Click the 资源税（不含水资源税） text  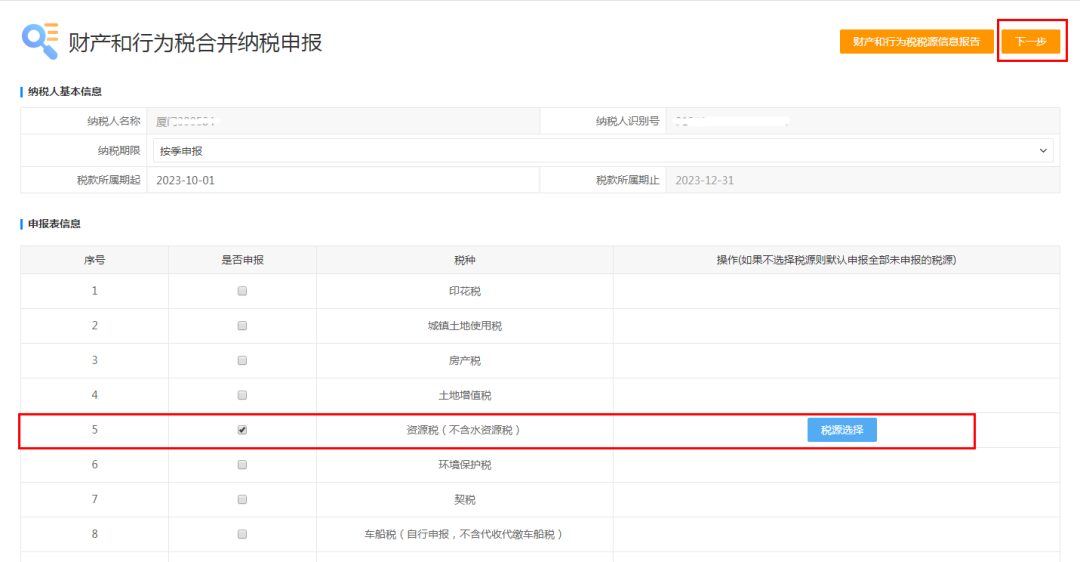(465, 430)
